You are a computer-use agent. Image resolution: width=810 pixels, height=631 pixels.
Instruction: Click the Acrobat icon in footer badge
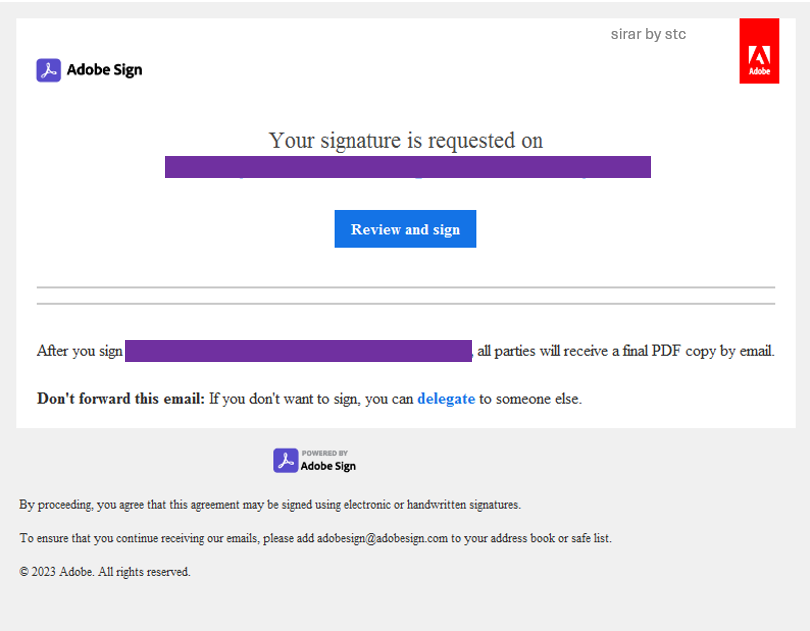pyautogui.click(x=286, y=460)
